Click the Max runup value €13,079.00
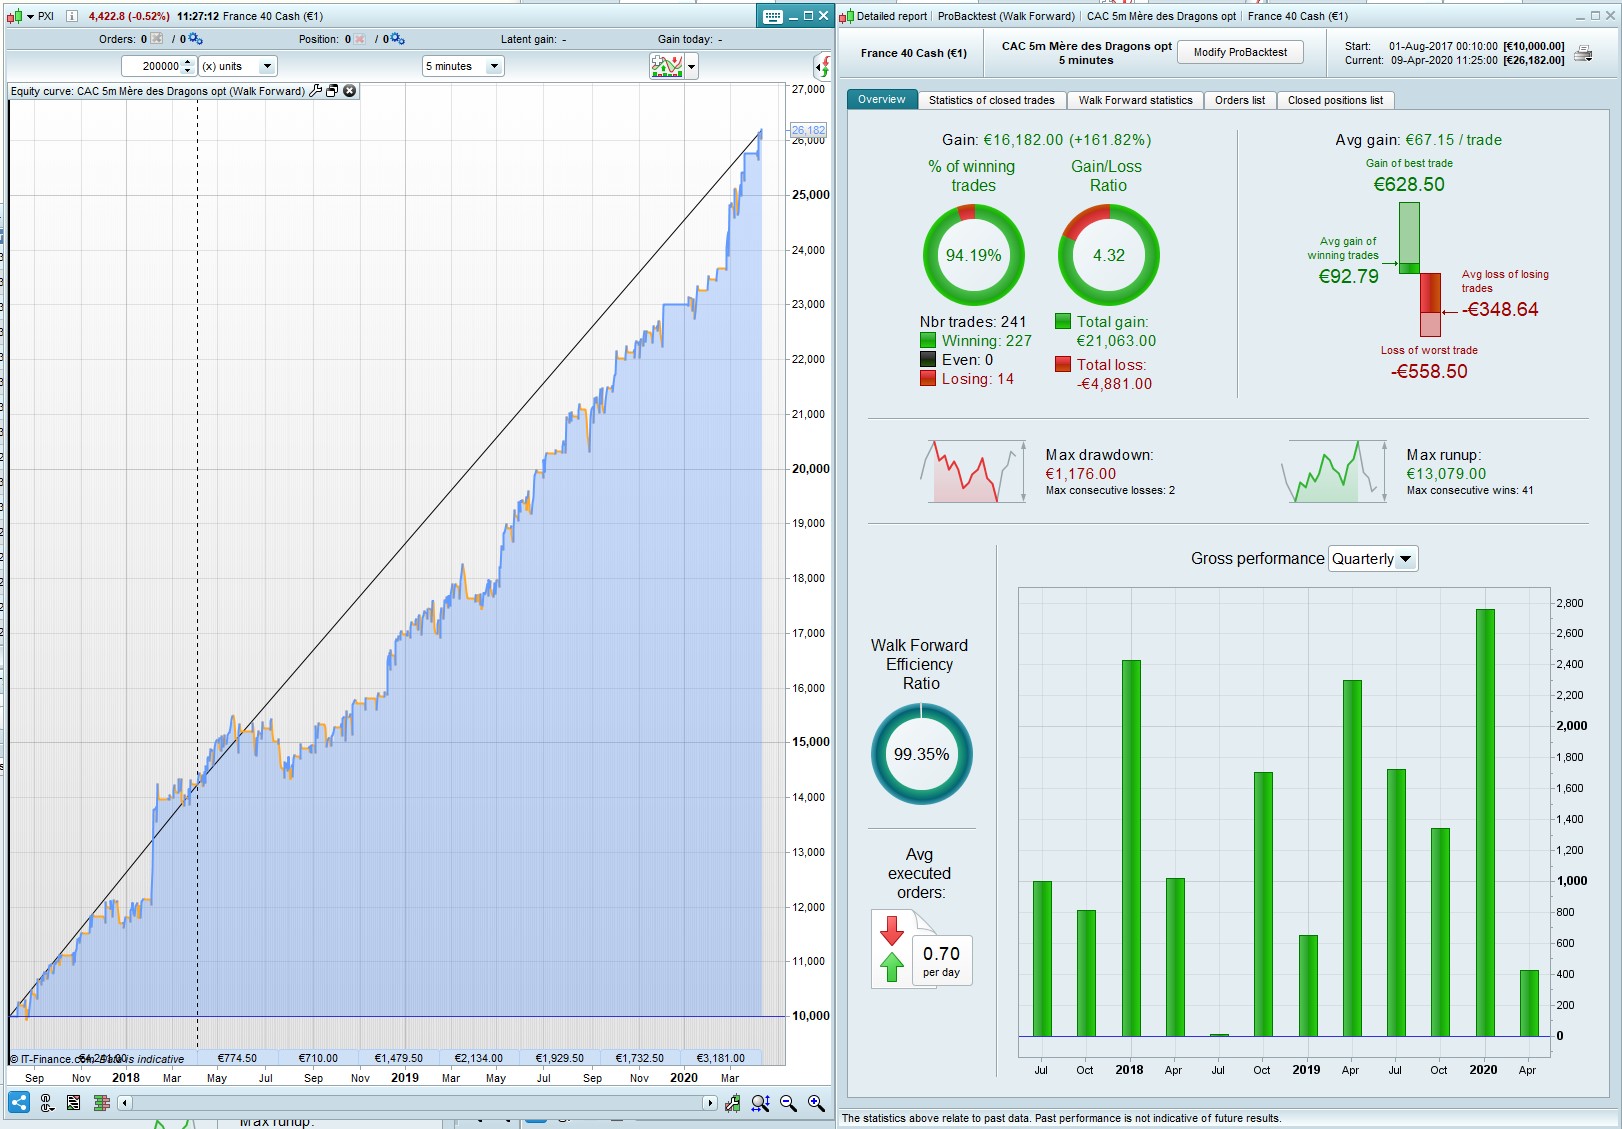Viewport: 1622px width, 1129px height. [x=1446, y=474]
